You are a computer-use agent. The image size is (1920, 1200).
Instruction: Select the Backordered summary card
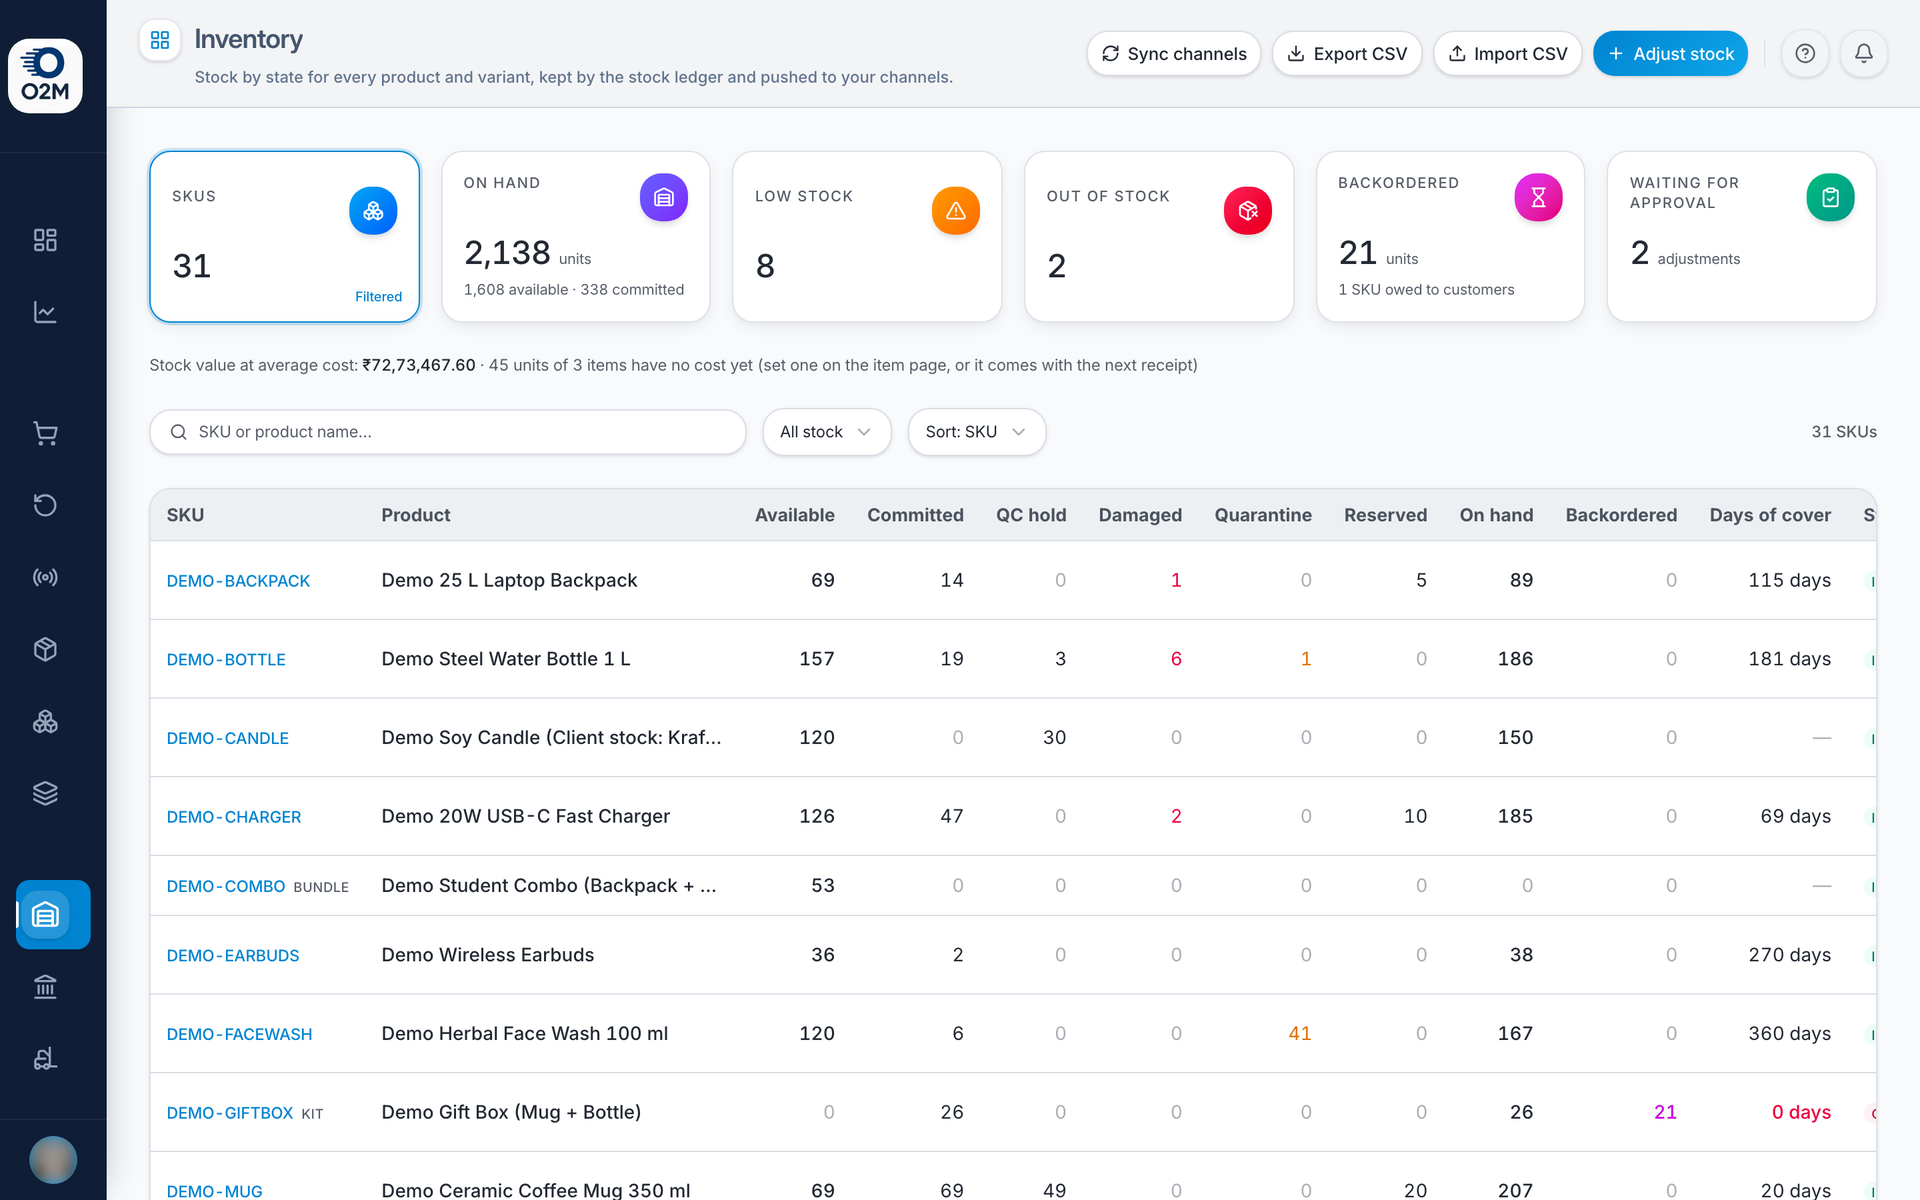[1451, 237]
